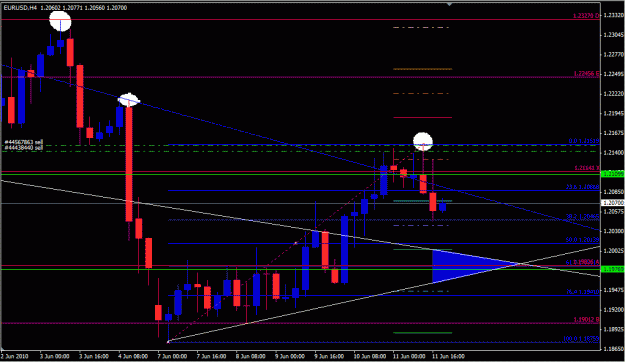Click the 1.22770 price scale value
Image resolution: width=625 pixels, height=362 pixels.
613,54
